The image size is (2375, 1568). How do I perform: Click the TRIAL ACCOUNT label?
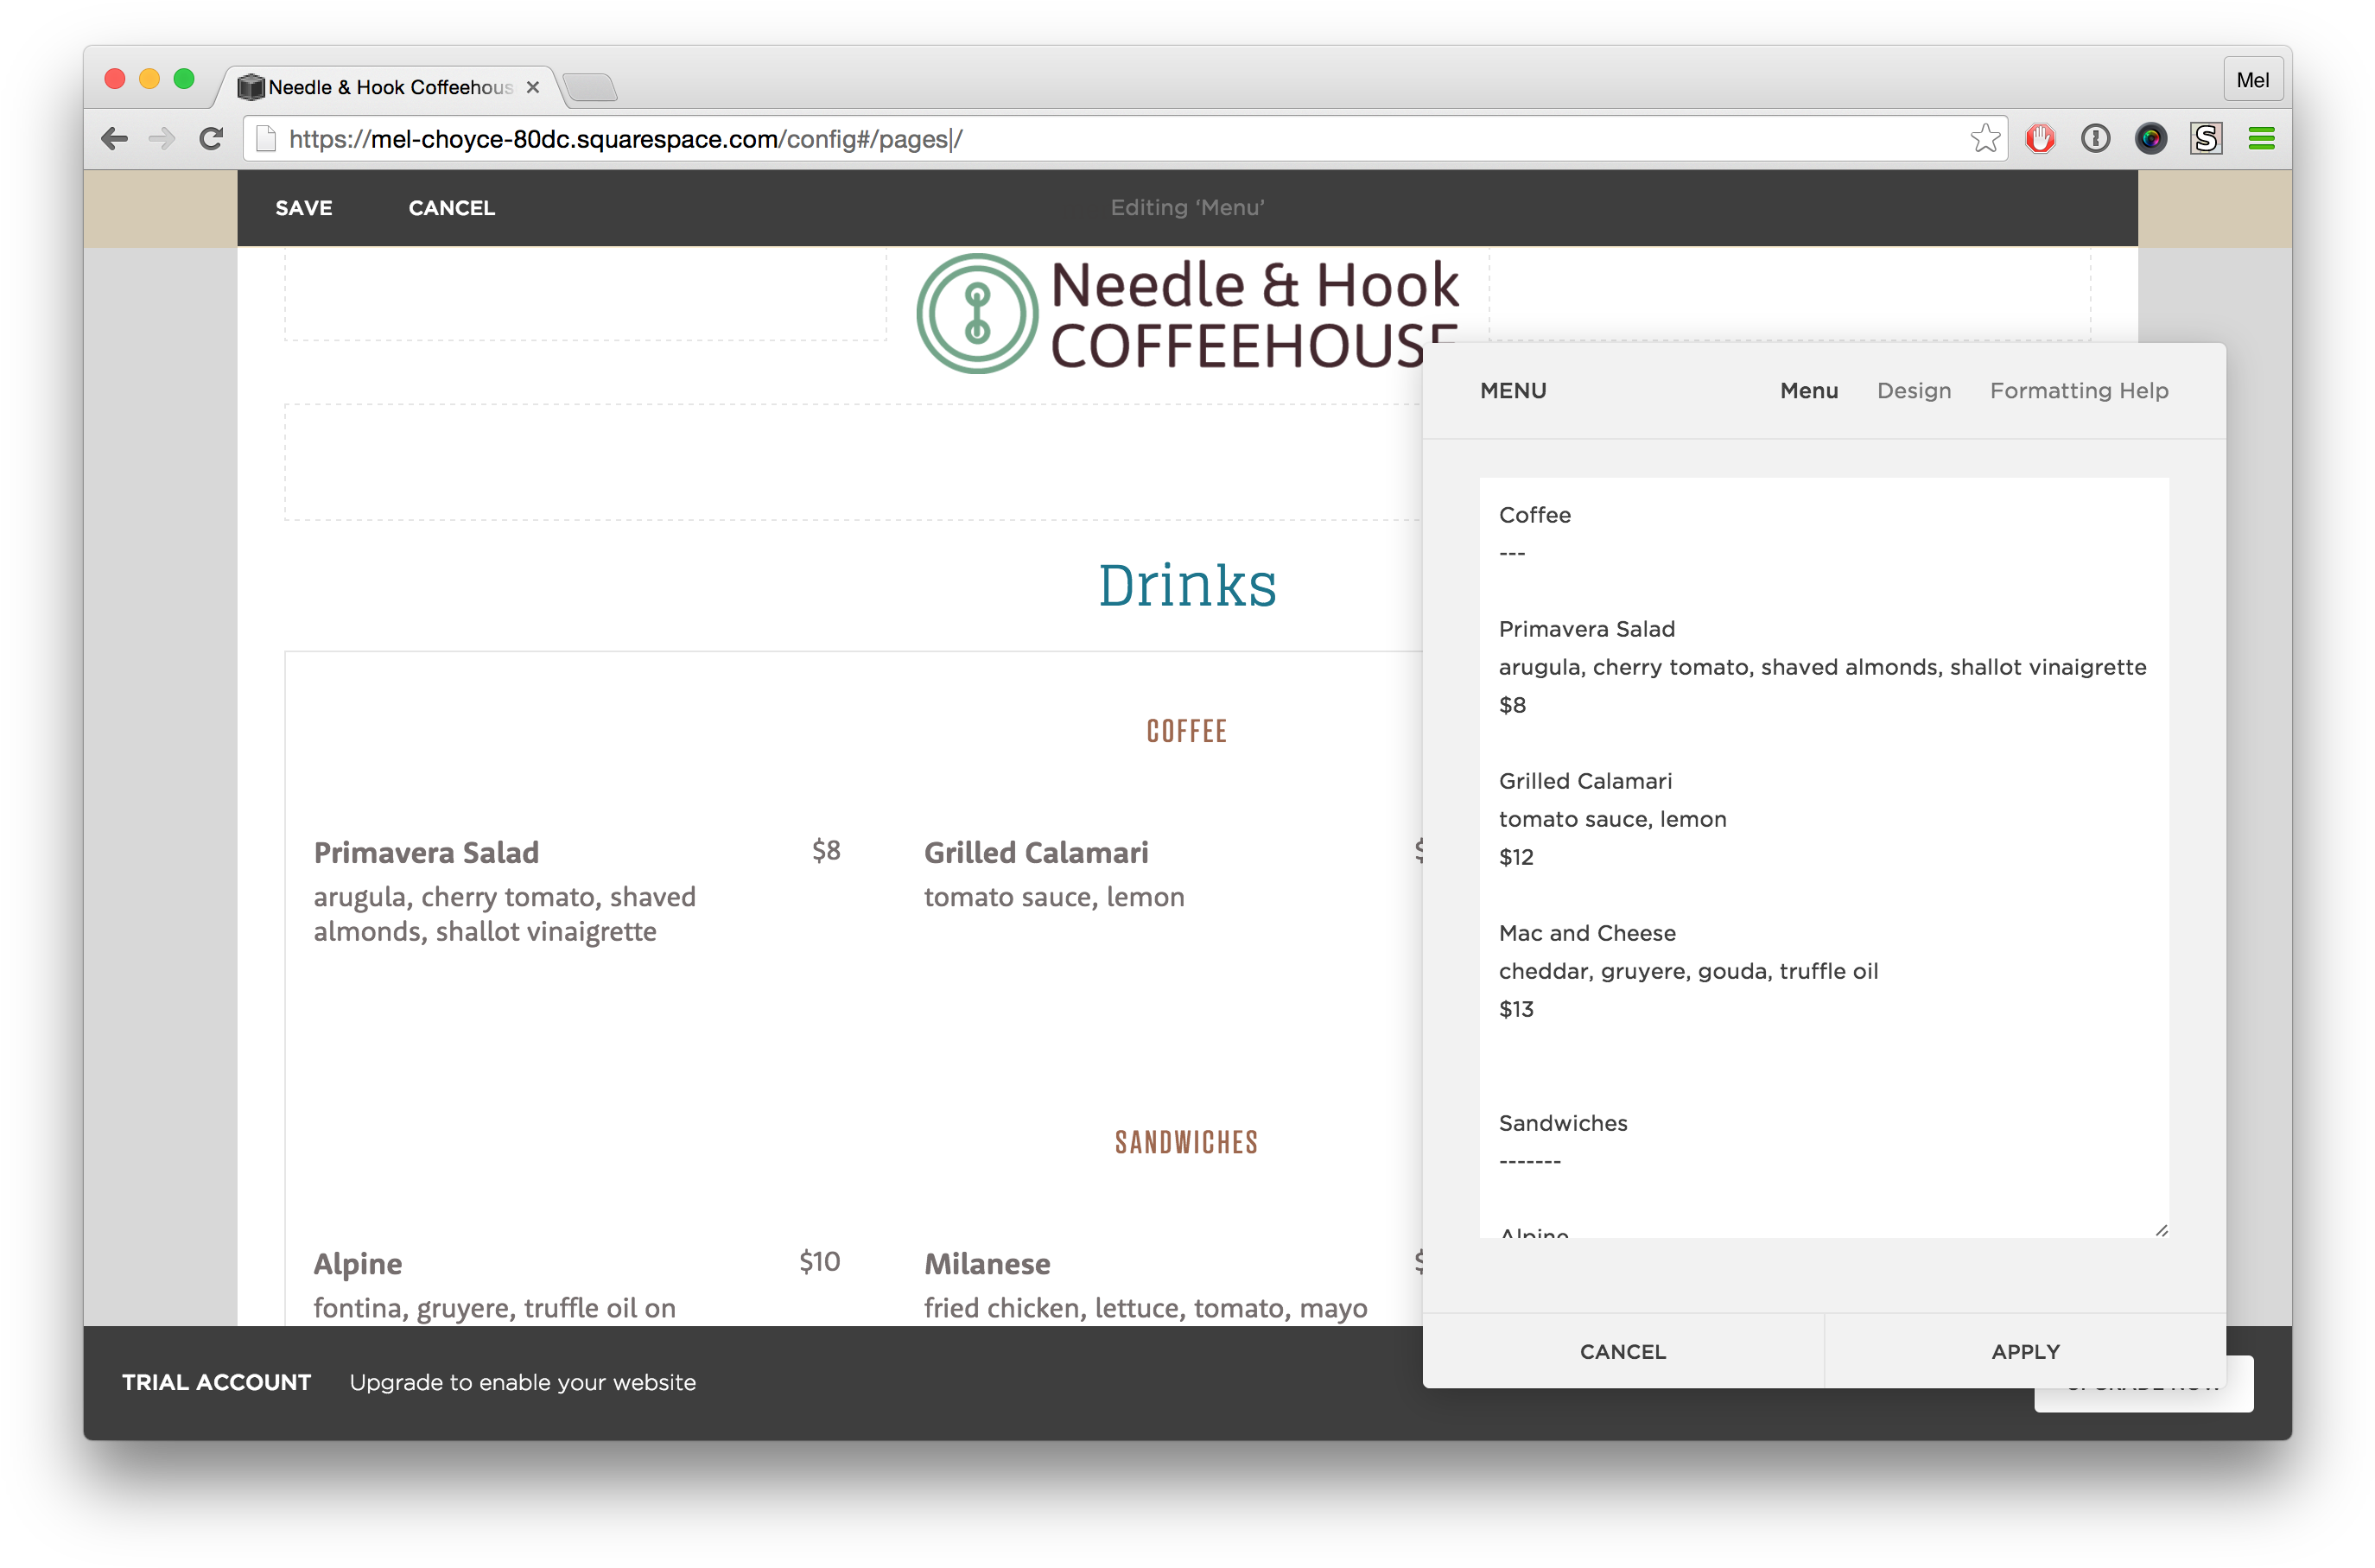(216, 1382)
